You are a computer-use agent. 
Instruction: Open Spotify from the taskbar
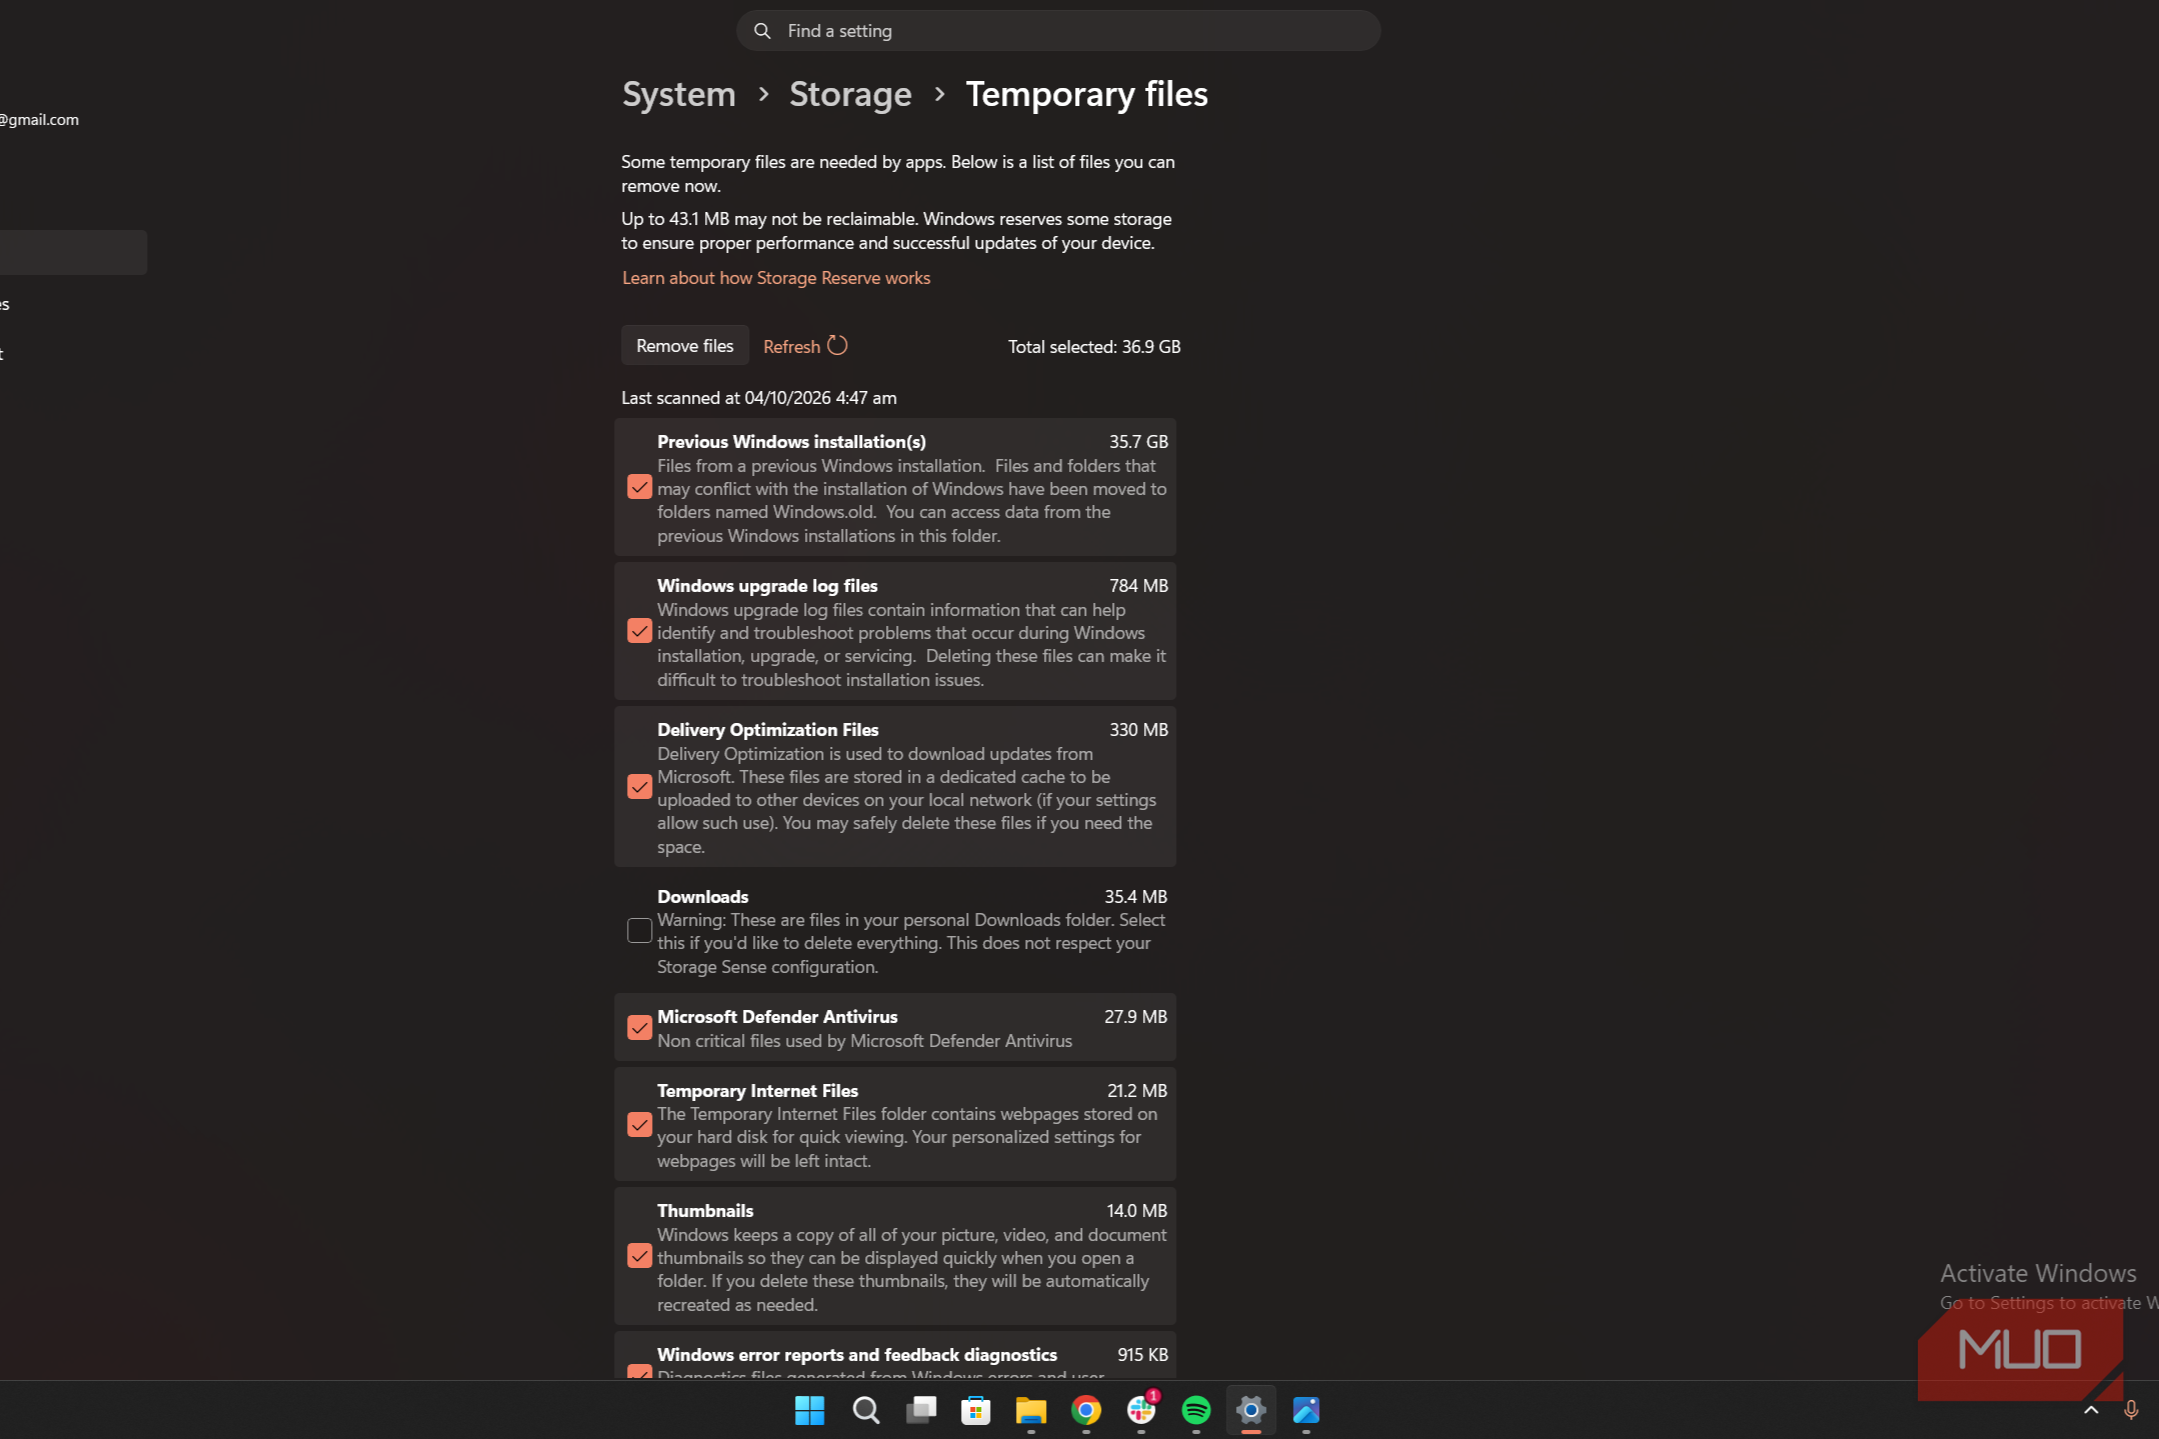point(1196,1410)
